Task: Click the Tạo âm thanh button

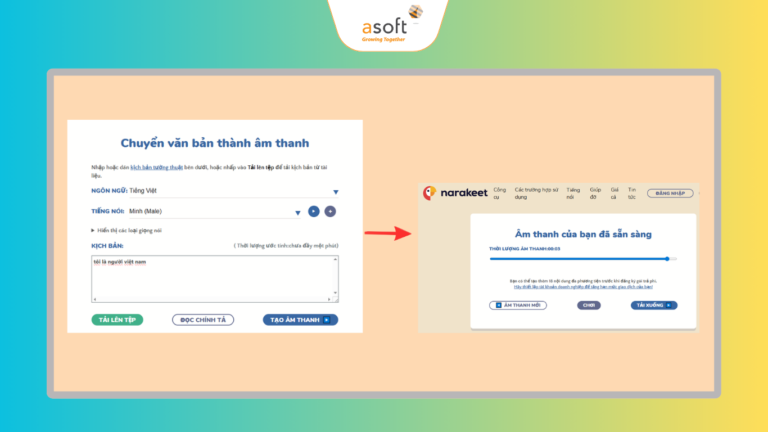Action: 300,320
